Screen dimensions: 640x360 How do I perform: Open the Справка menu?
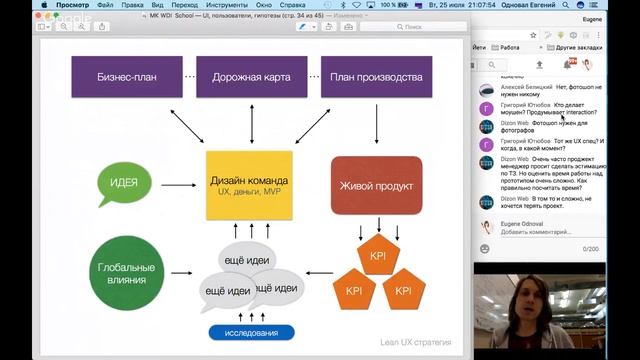click(292, 5)
